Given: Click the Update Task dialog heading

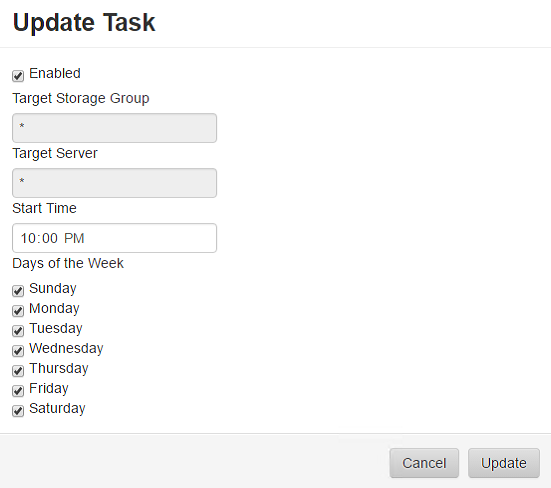Looking at the screenshot, I should 84,23.
